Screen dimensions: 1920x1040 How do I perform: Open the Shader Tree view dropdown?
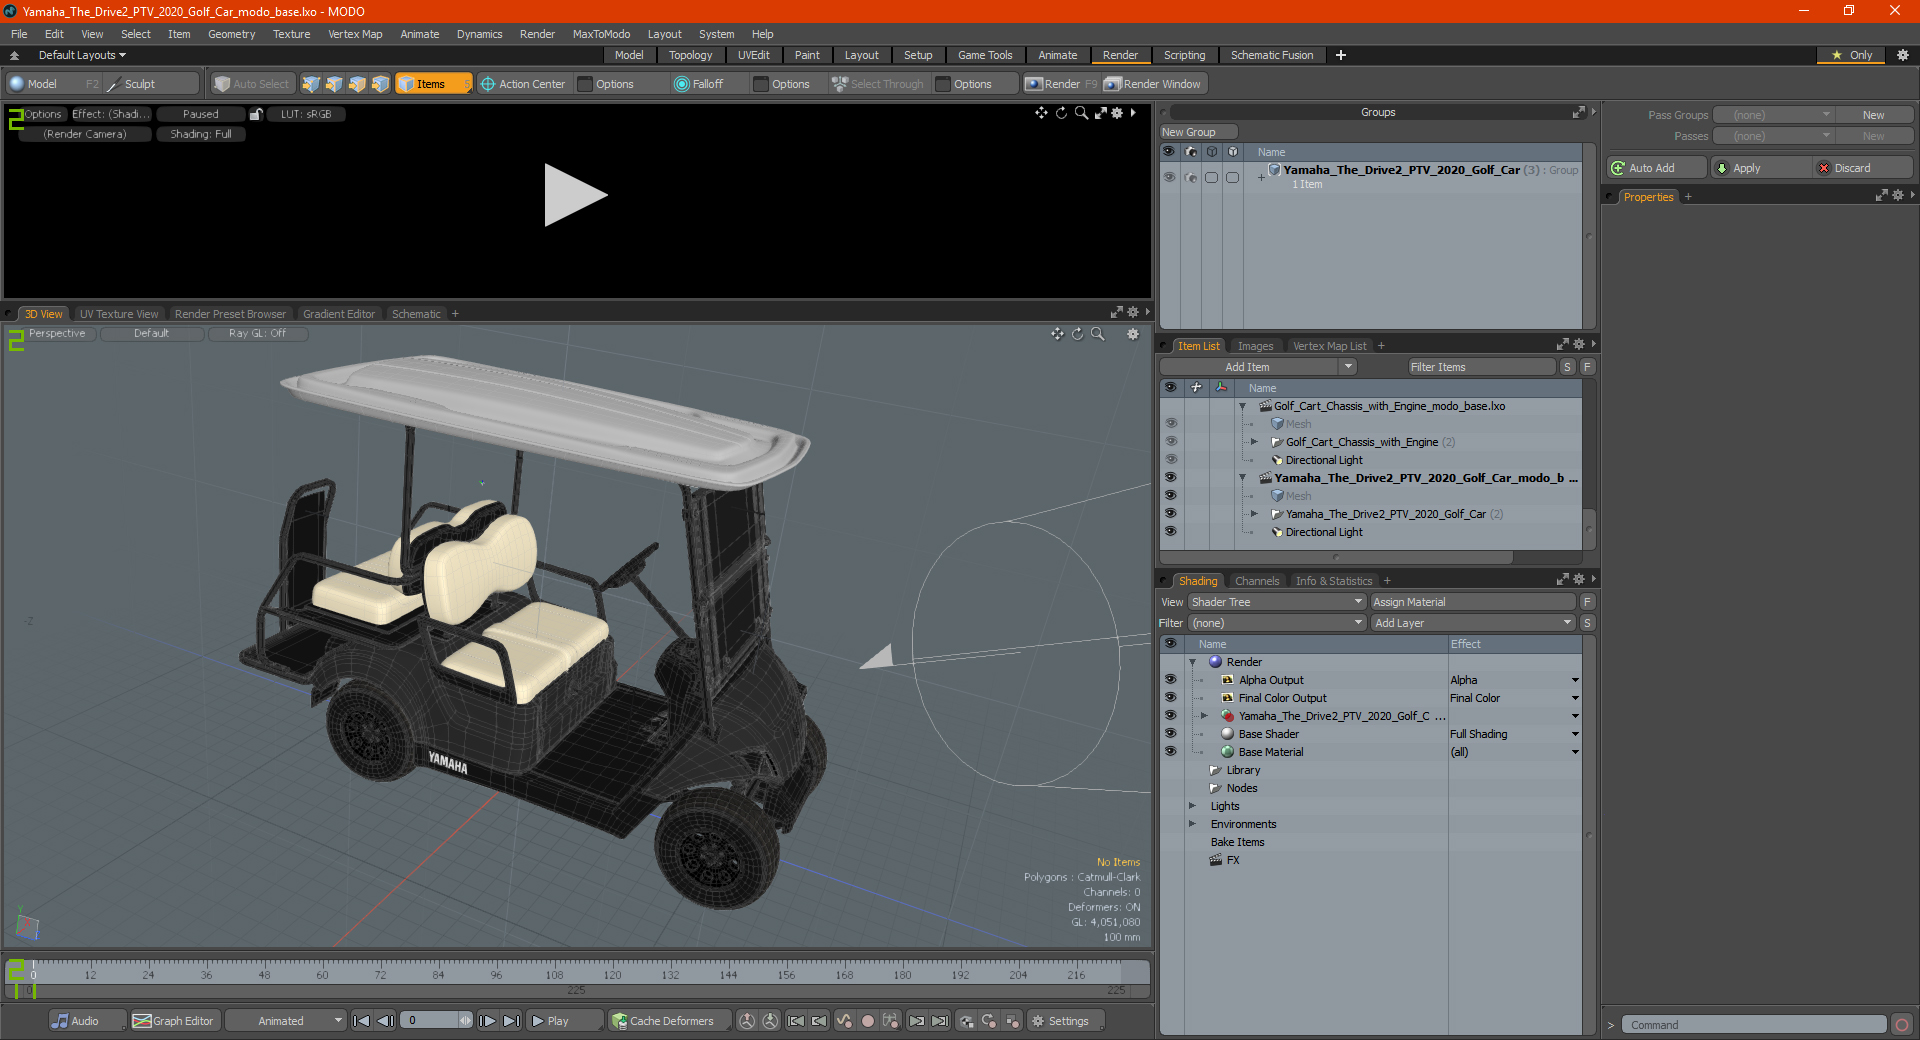tap(1277, 602)
